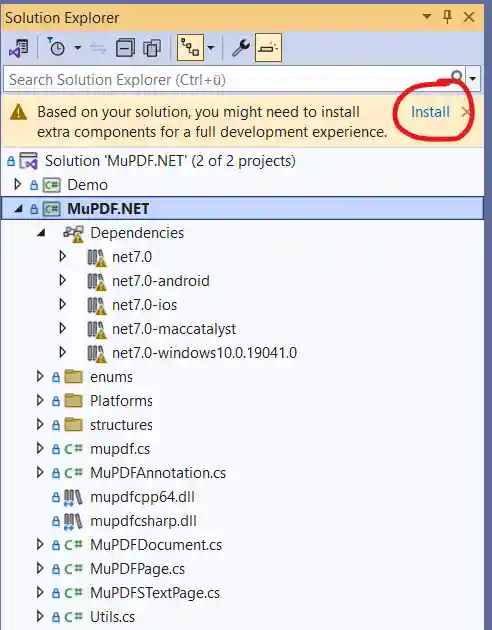Expand the Platforms folder
492x630 pixels.
(40, 400)
